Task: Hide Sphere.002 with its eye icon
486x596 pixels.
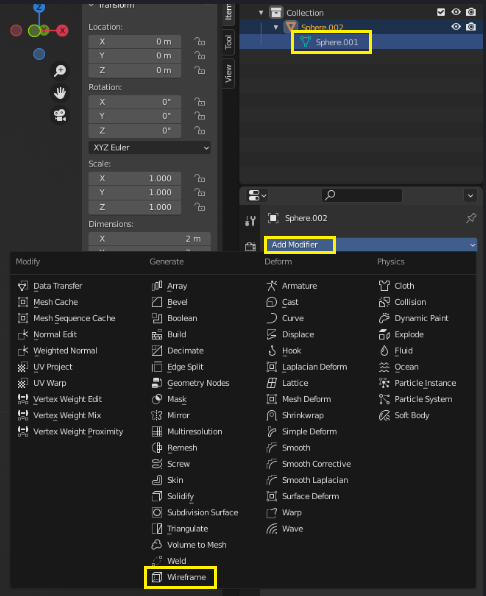Action: tap(456, 27)
